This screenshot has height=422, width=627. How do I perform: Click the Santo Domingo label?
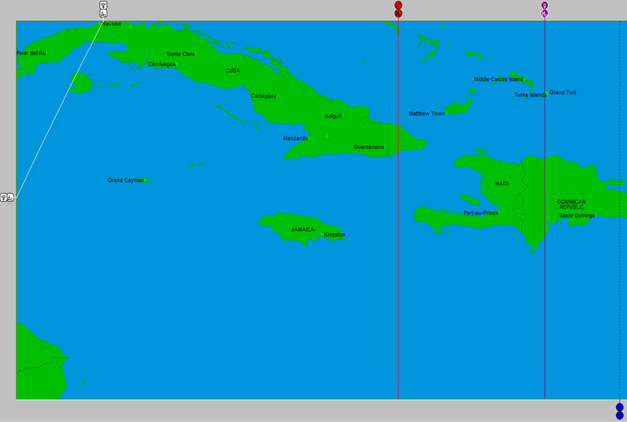click(577, 216)
